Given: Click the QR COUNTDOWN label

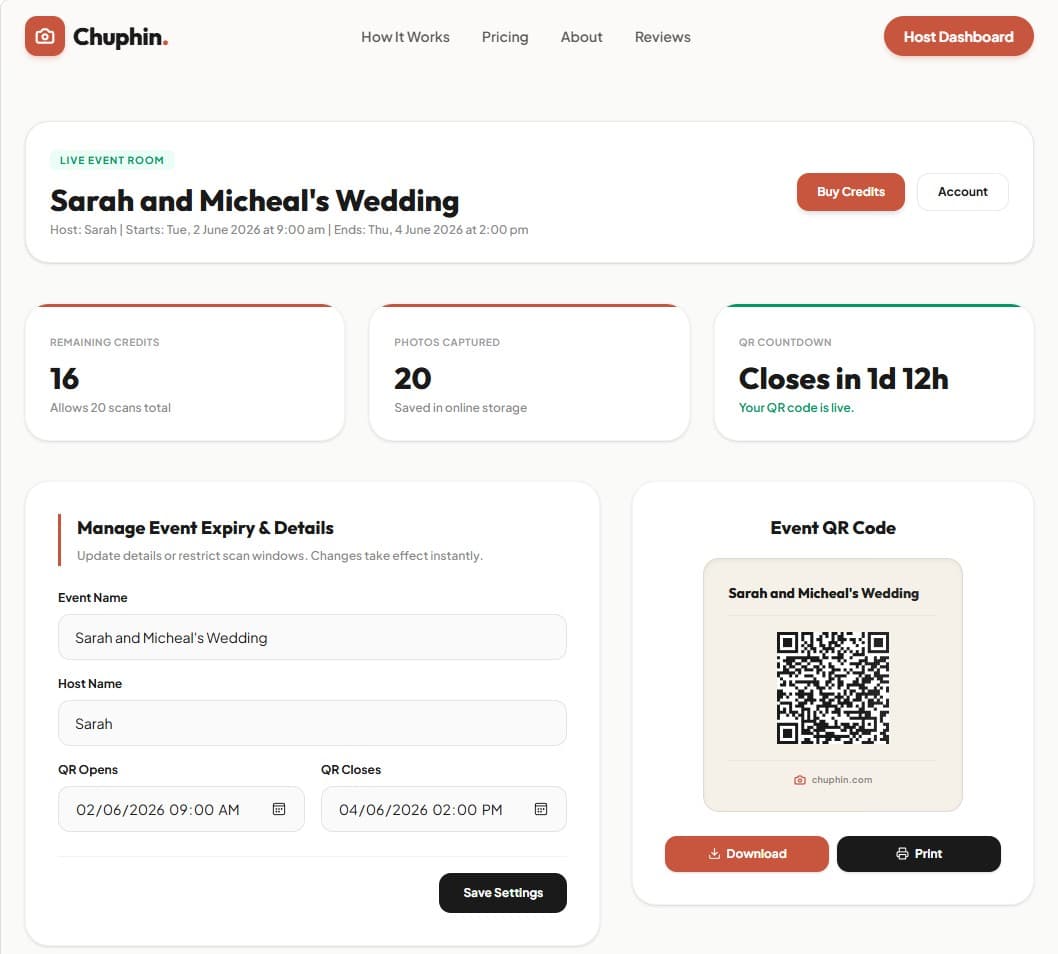Looking at the screenshot, I should [785, 342].
